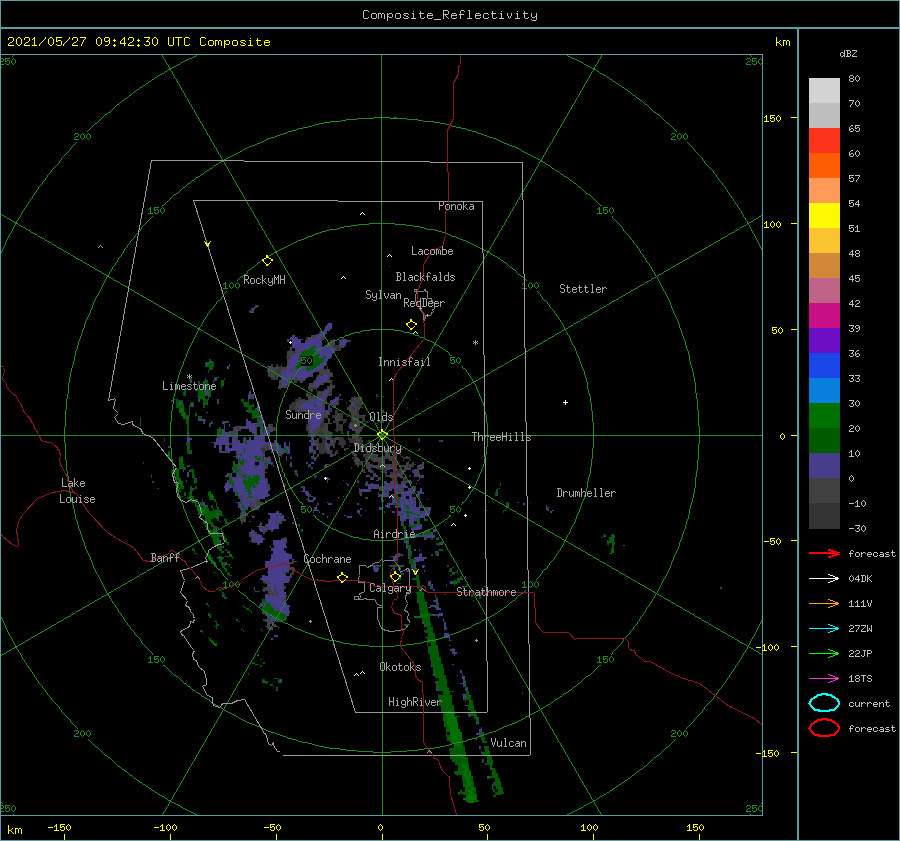Click the white plus marker east of ThreeHills

coord(565,402)
